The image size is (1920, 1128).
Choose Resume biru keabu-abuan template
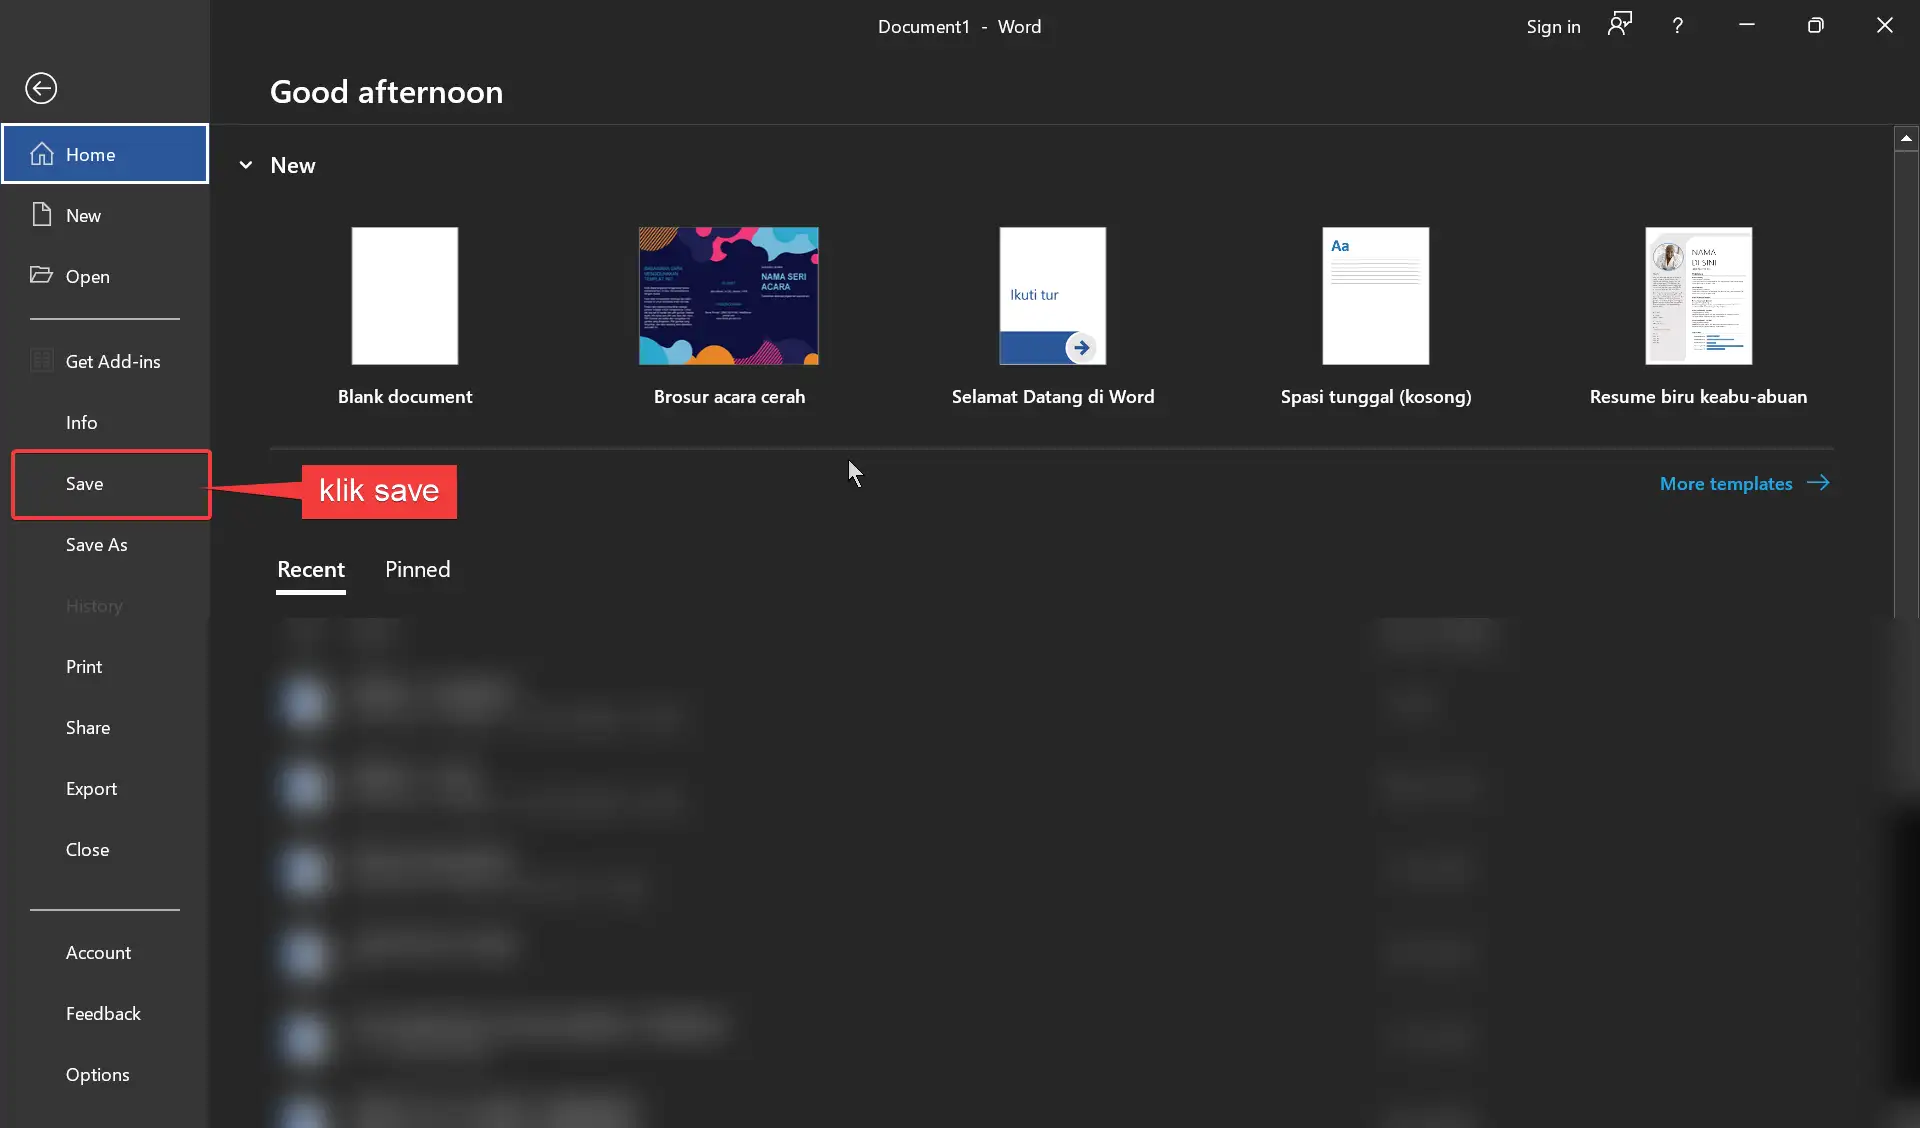[x=1698, y=296]
